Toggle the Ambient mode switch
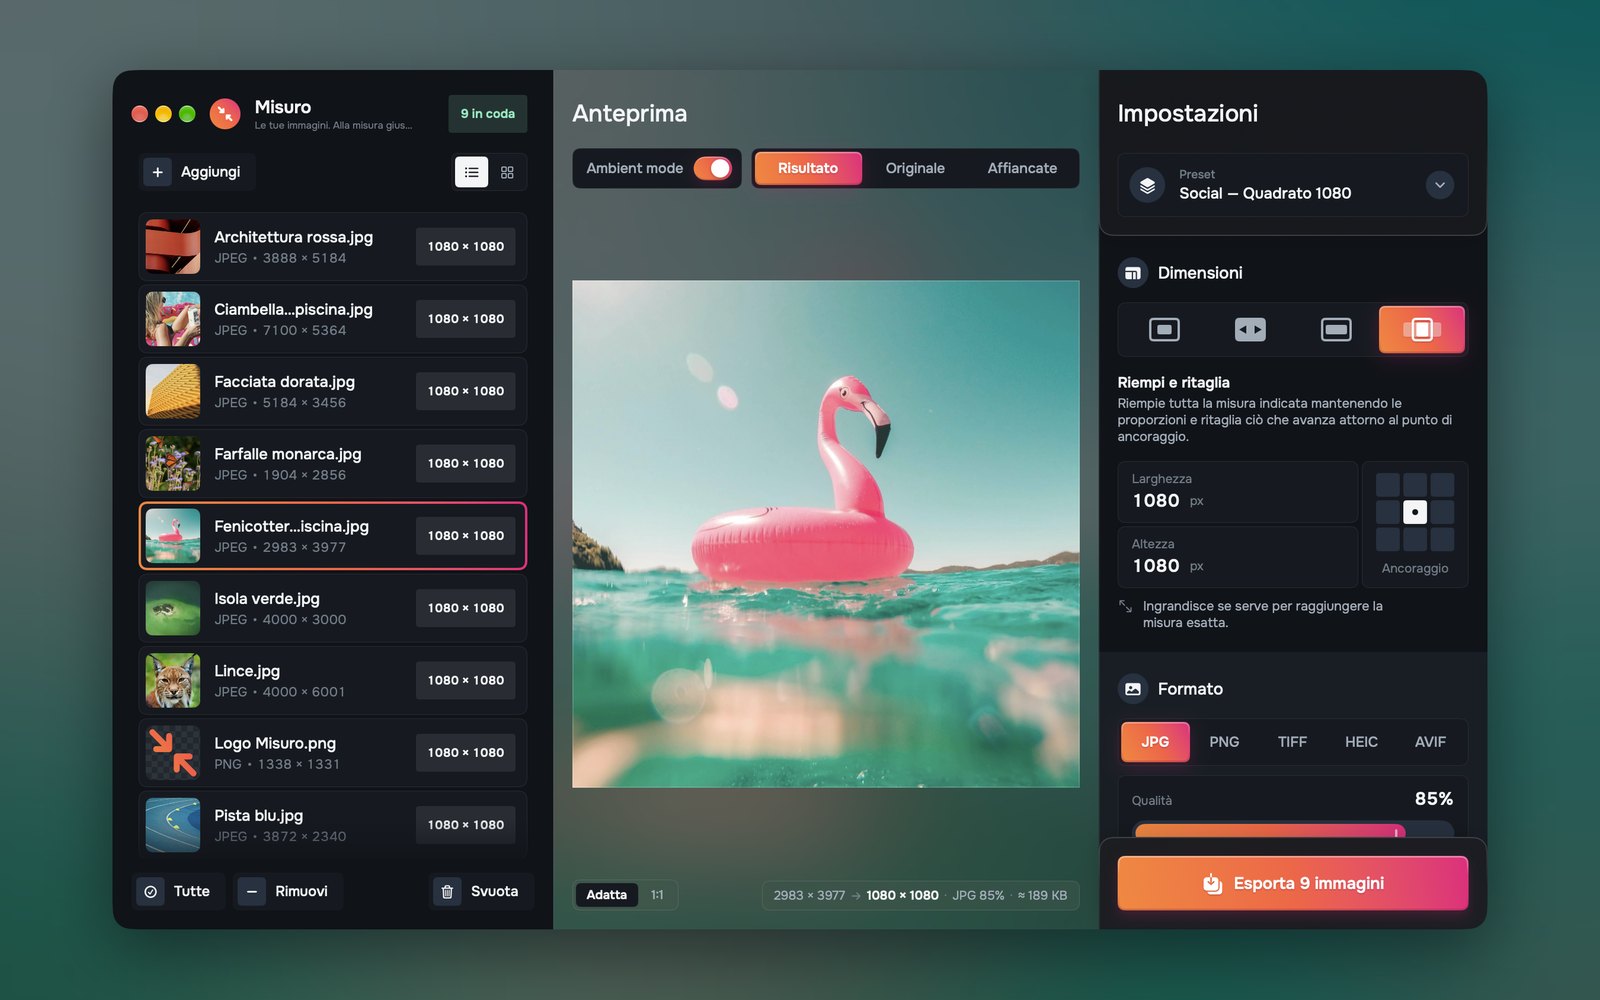 [713, 168]
